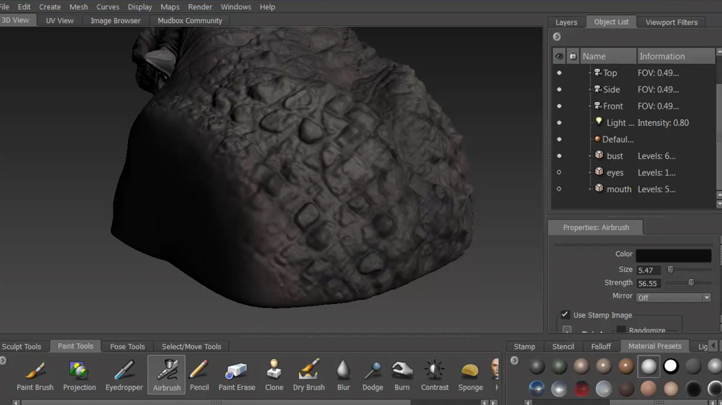
Task: Toggle visibility of Default material row
Action: [559, 139]
